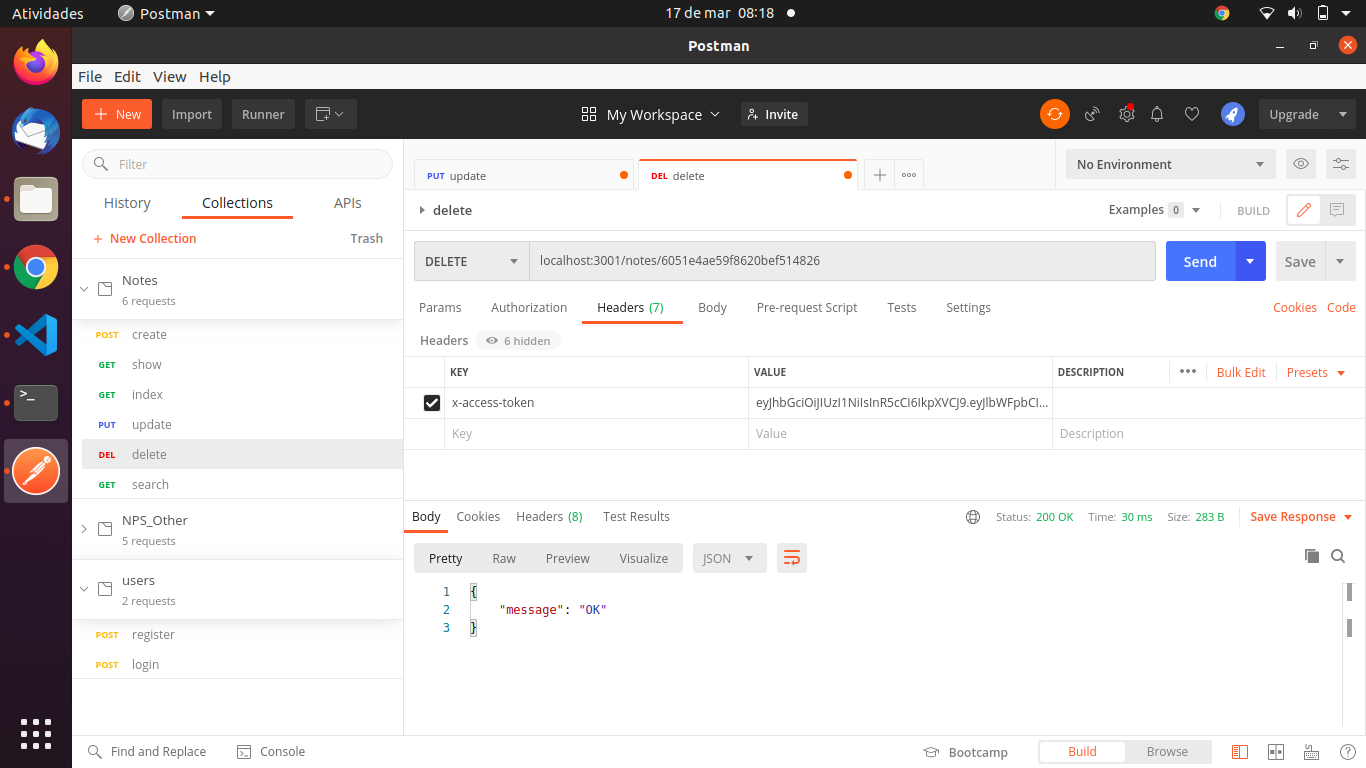Open Find and Replace

(x=147, y=752)
